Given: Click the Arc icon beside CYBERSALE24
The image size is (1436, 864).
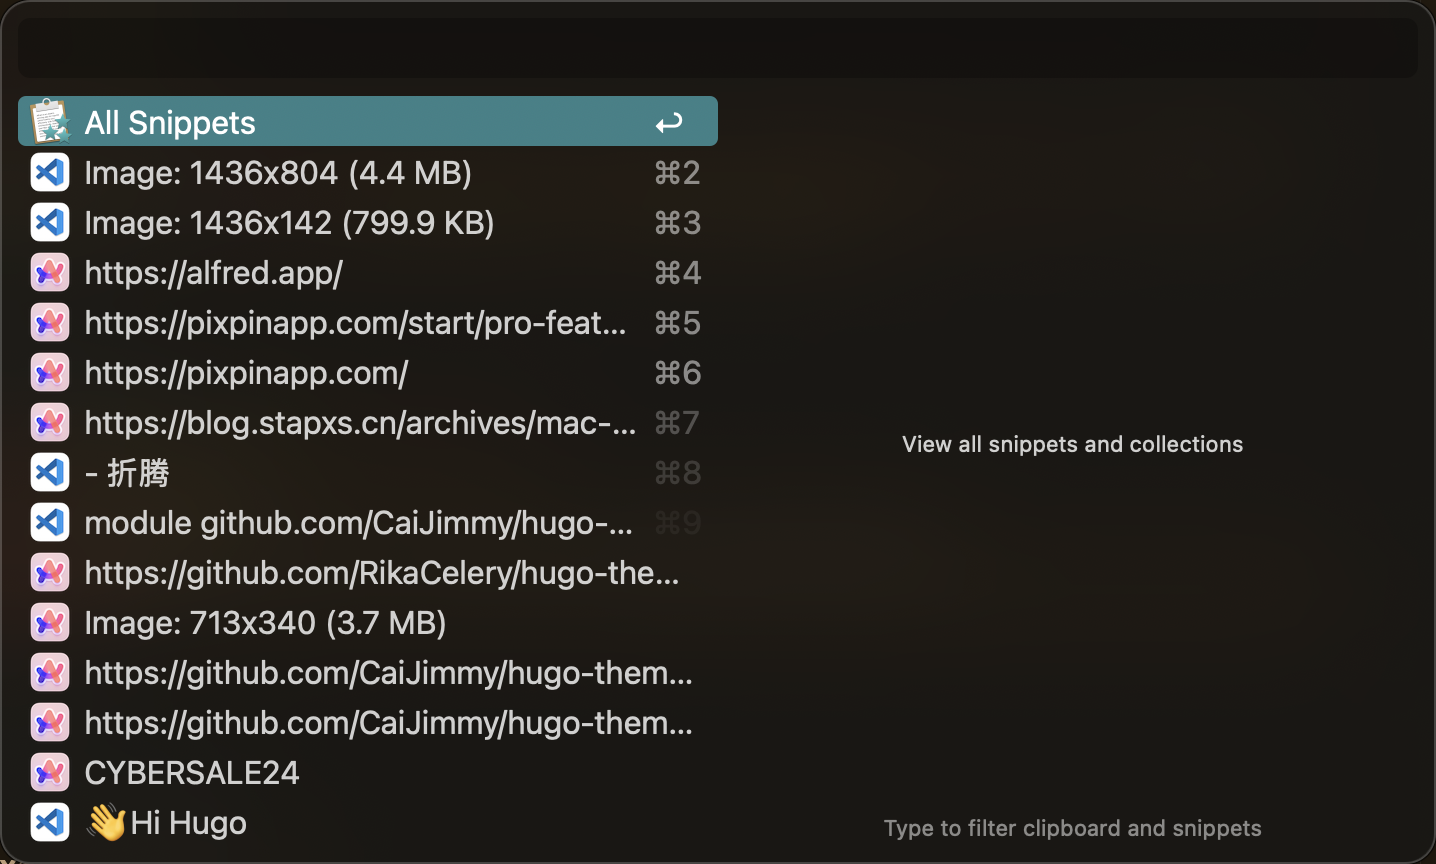Looking at the screenshot, I should point(49,773).
